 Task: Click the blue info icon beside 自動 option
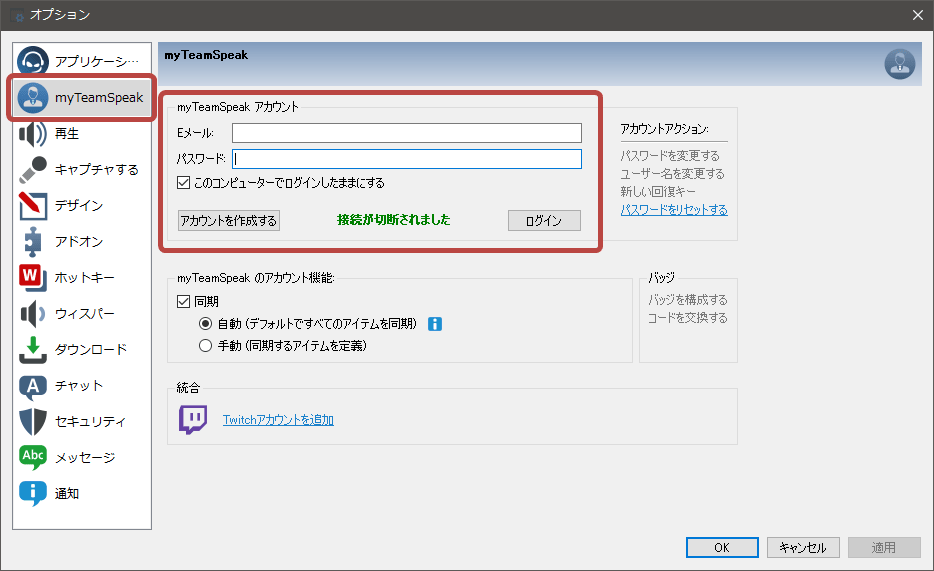point(435,324)
